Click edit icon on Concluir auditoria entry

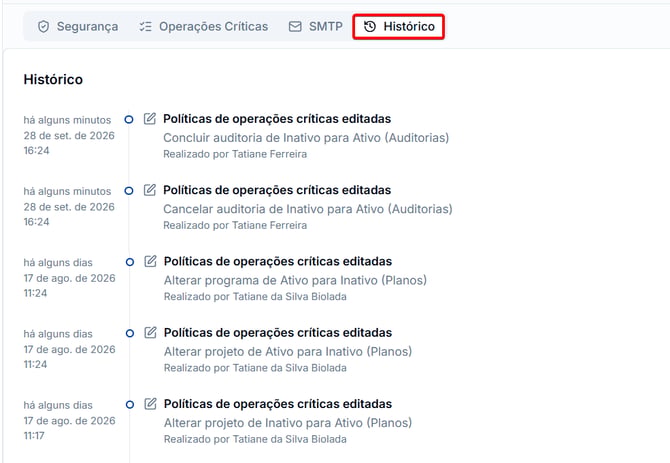point(150,118)
